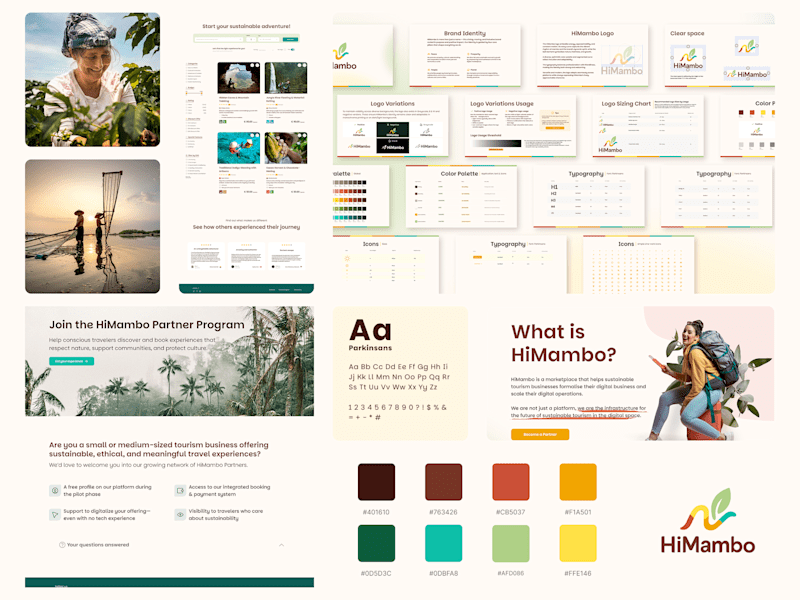Open the Clear space slide
This screenshot has height=600, width=800.
coord(719,55)
